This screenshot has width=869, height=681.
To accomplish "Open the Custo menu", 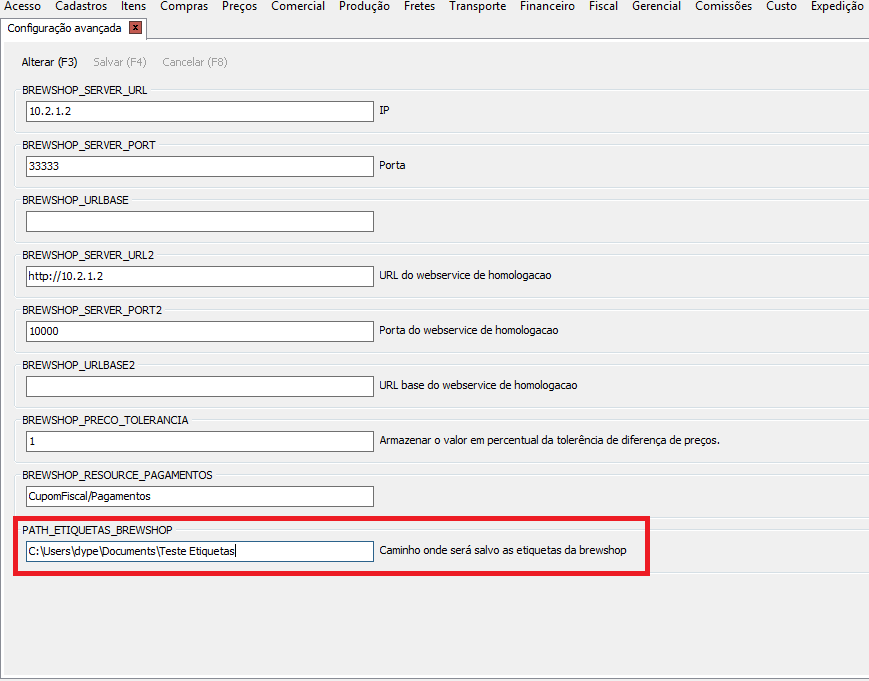I will point(781,6).
